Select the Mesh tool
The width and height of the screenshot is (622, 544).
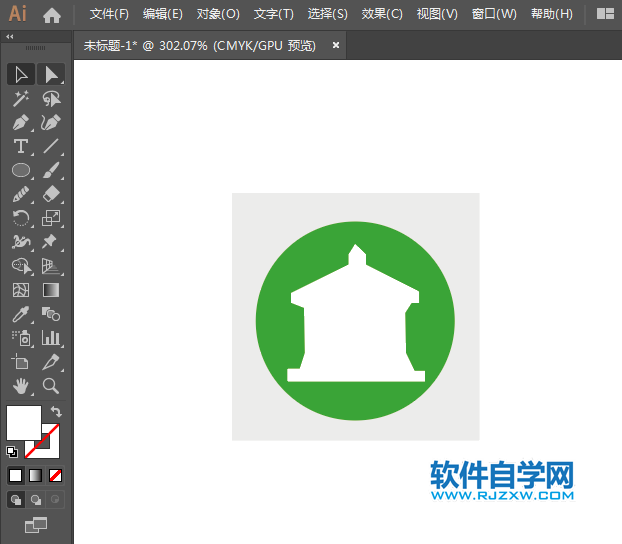[x=21, y=290]
